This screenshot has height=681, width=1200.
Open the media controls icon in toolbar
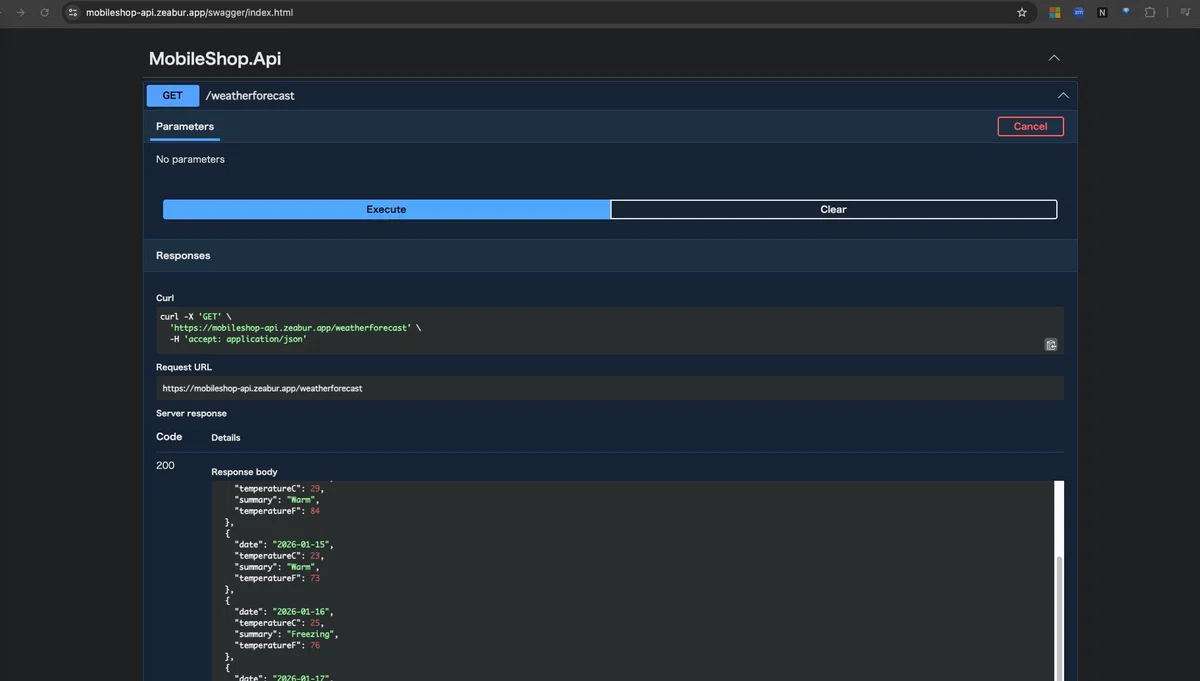[x=1185, y=13]
